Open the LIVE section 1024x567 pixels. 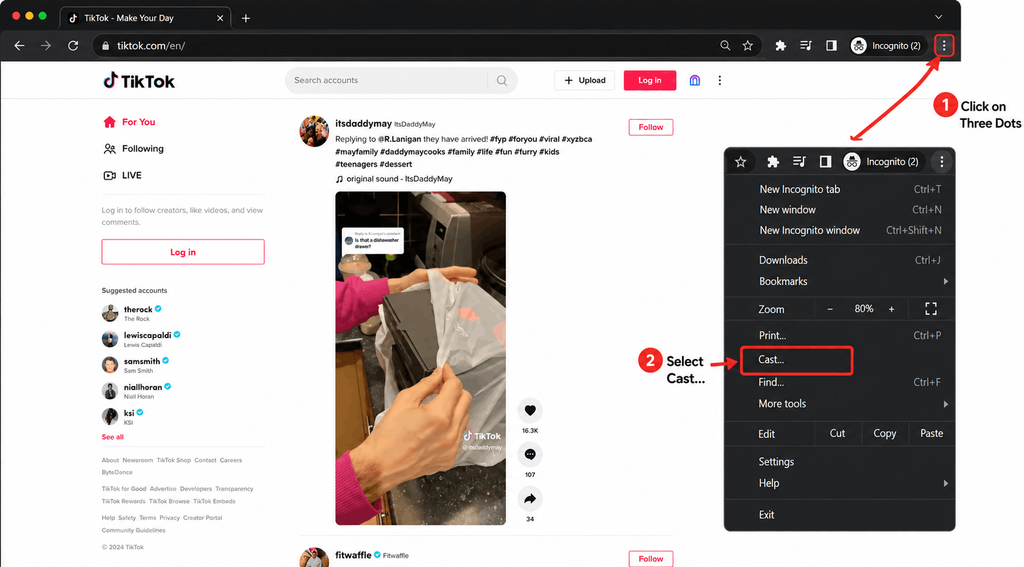click(122, 175)
